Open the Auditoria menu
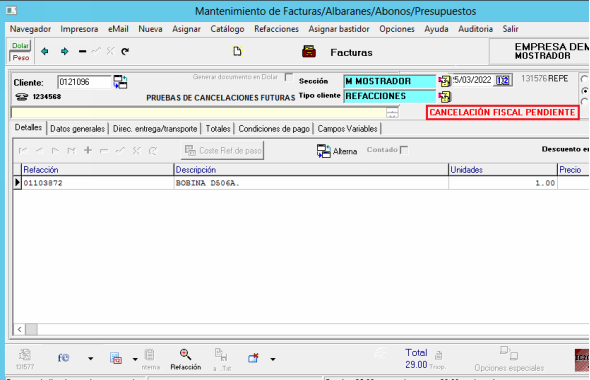This screenshot has width=590, height=380. coord(475,29)
